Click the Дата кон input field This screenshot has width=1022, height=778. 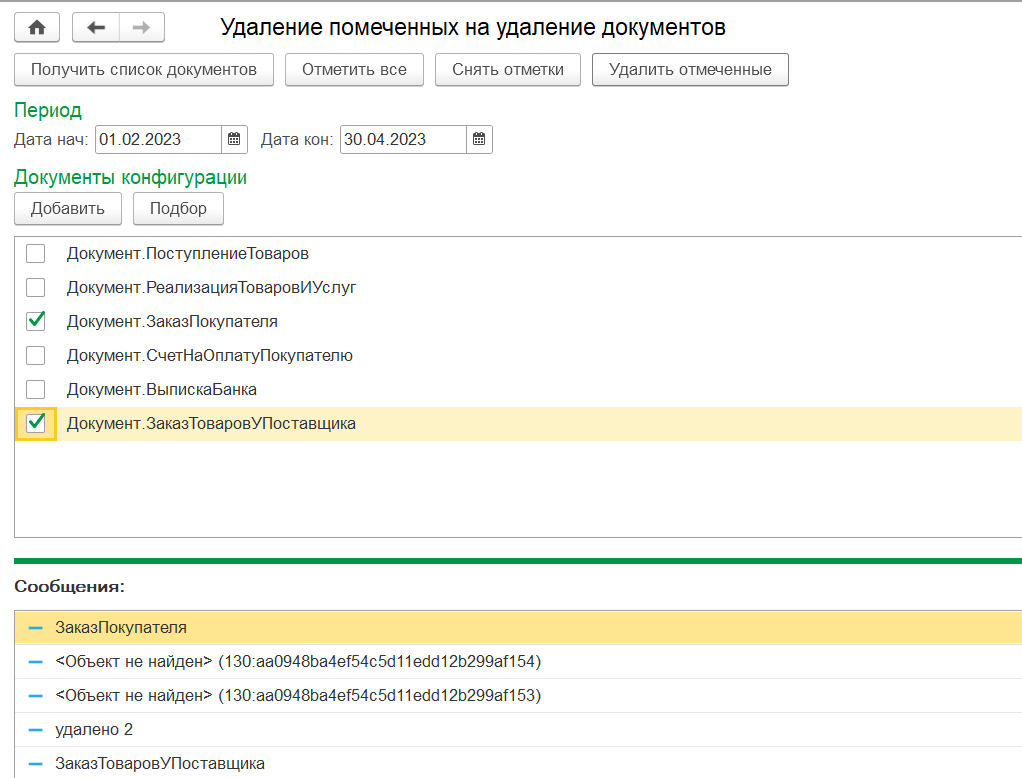[403, 139]
